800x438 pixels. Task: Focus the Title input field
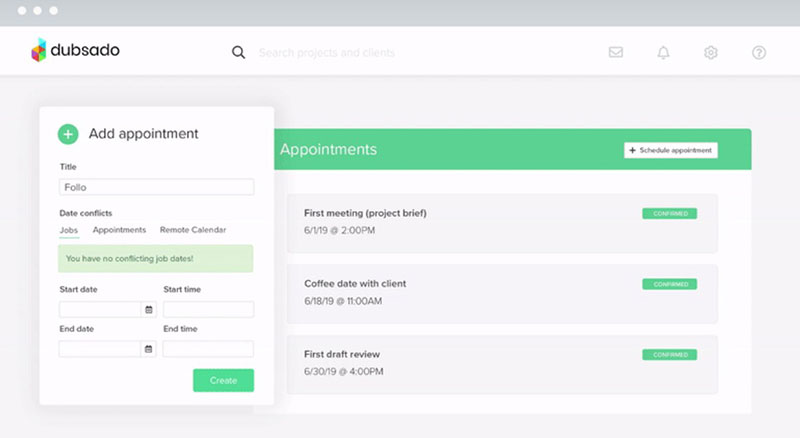pyautogui.click(x=156, y=187)
